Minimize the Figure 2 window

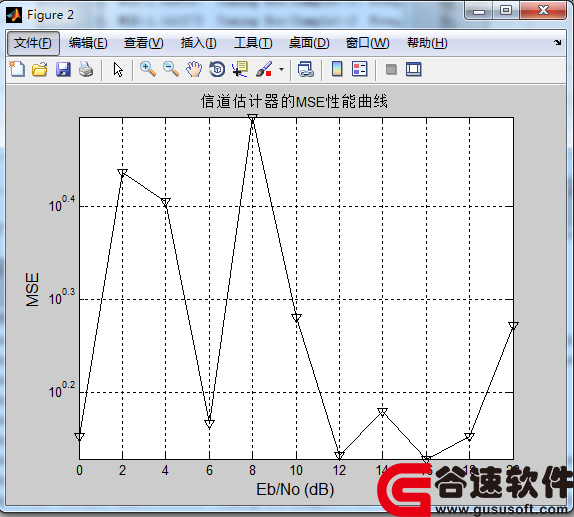(x=479, y=11)
